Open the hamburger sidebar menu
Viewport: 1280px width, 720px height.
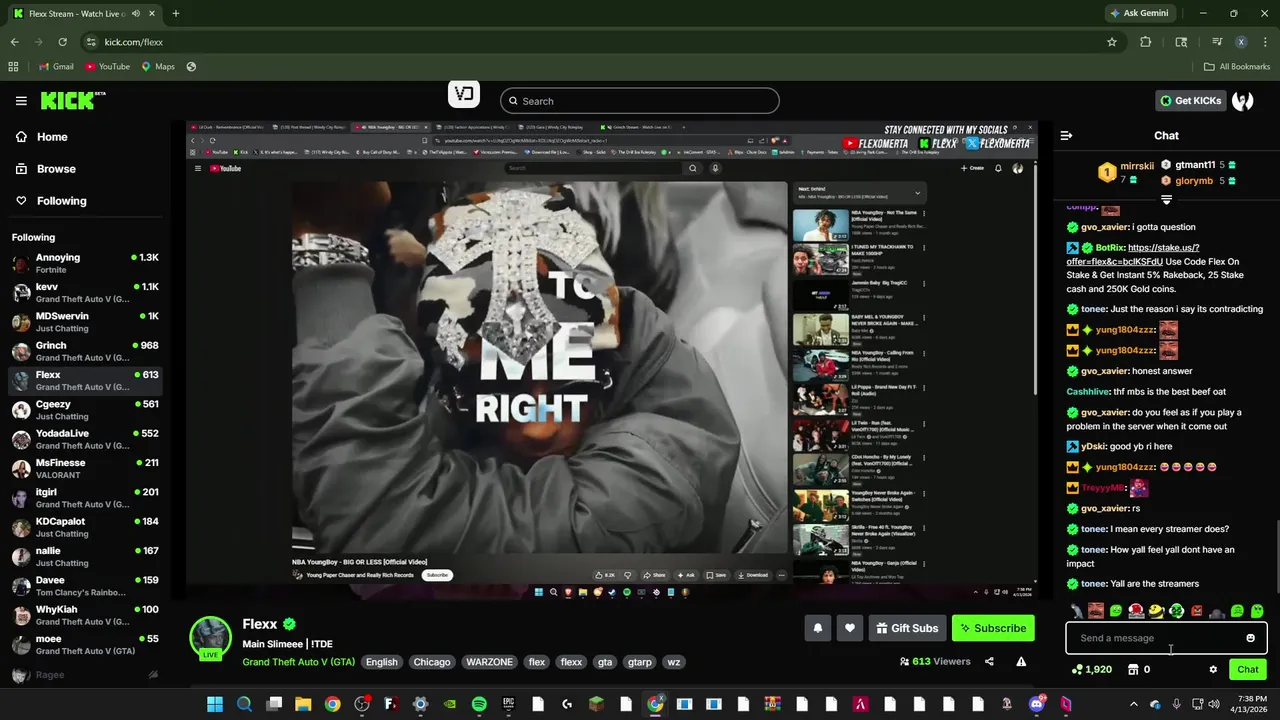[21, 101]
